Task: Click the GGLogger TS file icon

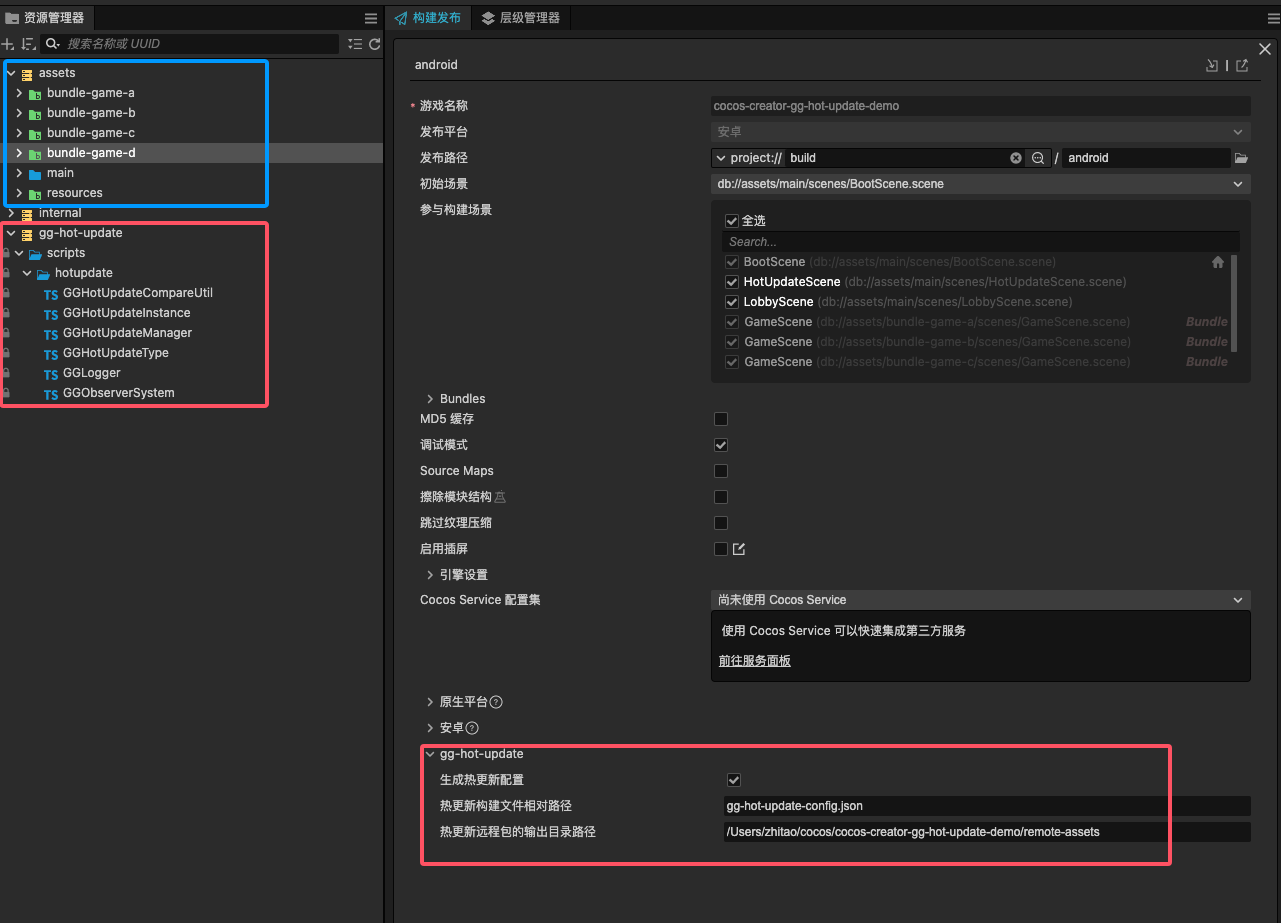Action: [51, 374]
